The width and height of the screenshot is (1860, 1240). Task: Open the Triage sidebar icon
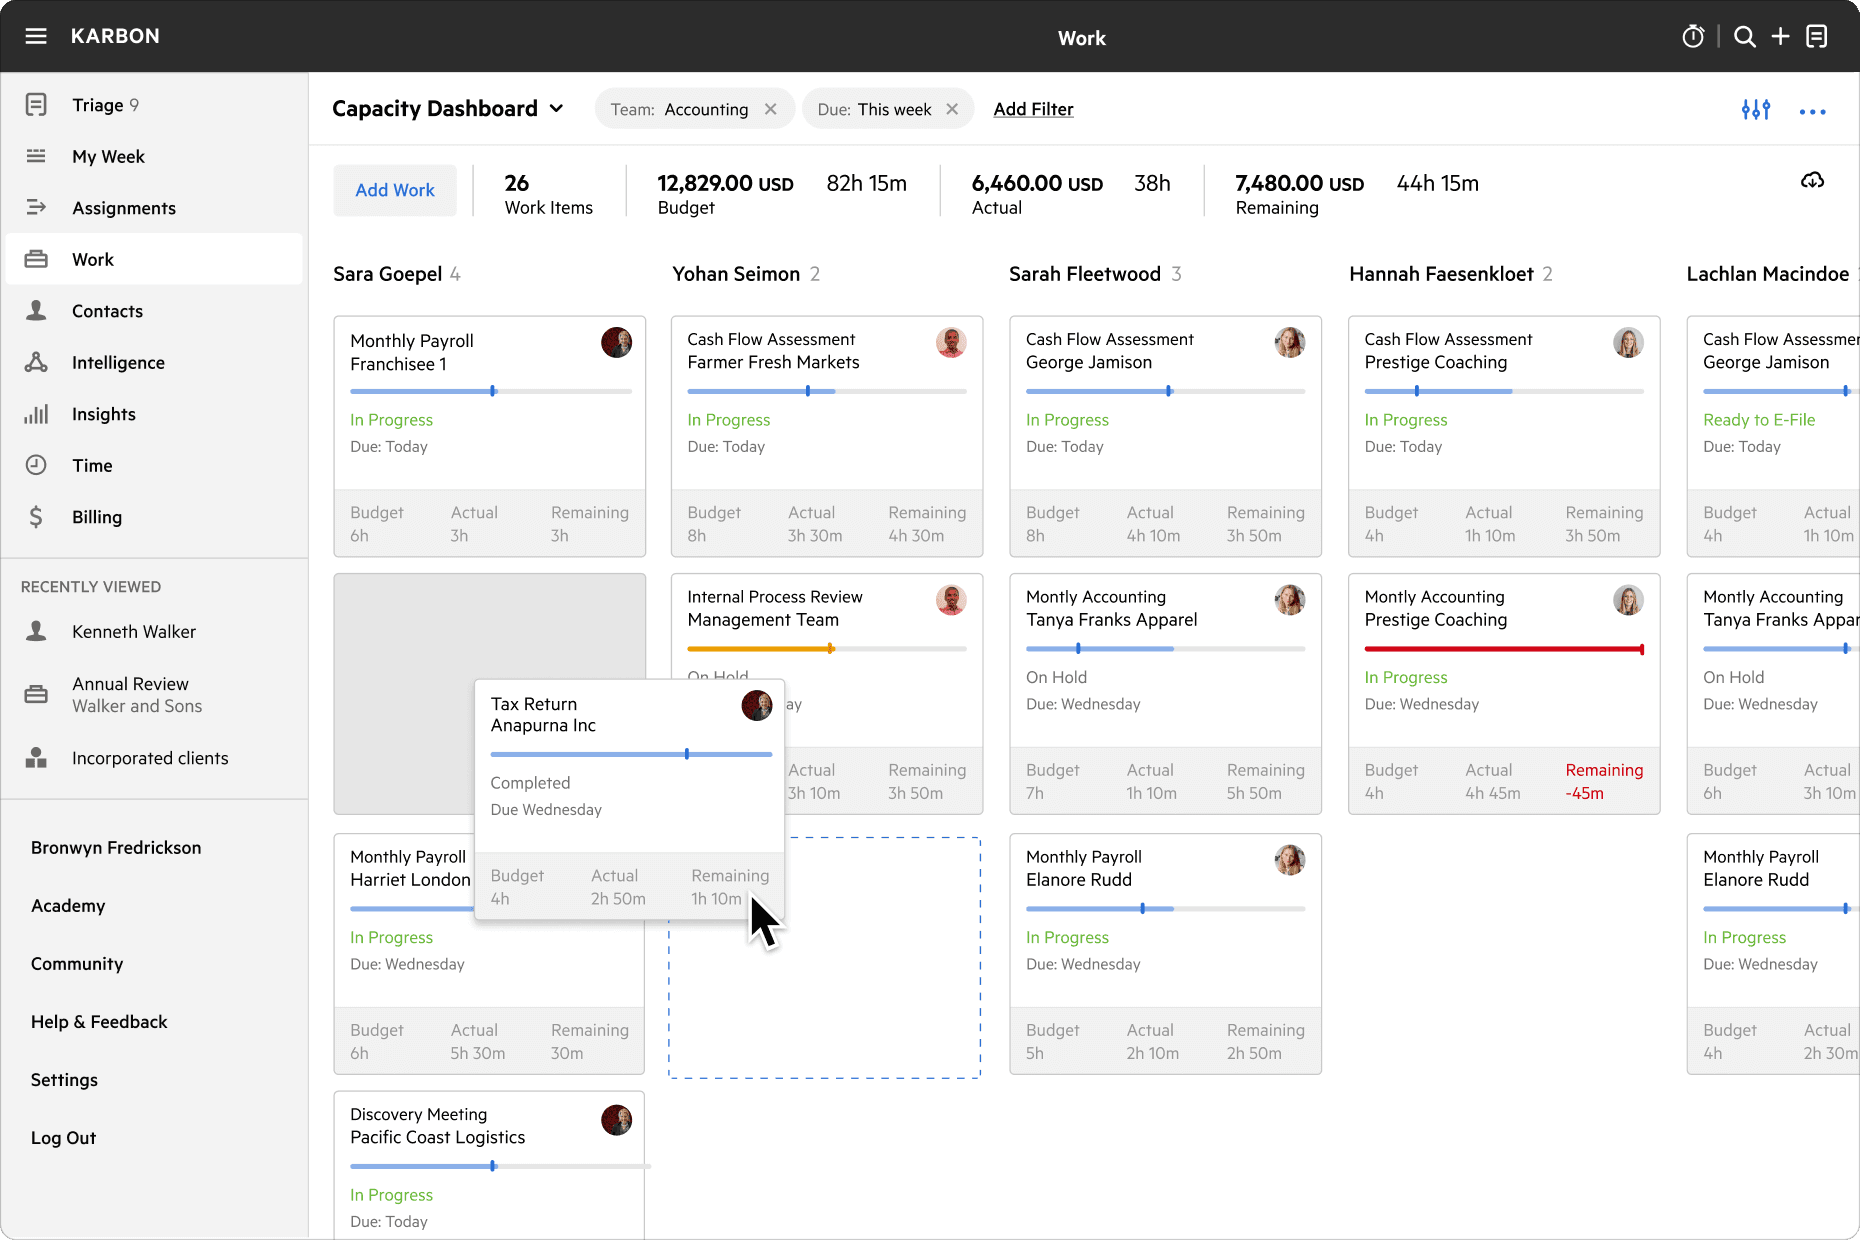click(37, 104)
